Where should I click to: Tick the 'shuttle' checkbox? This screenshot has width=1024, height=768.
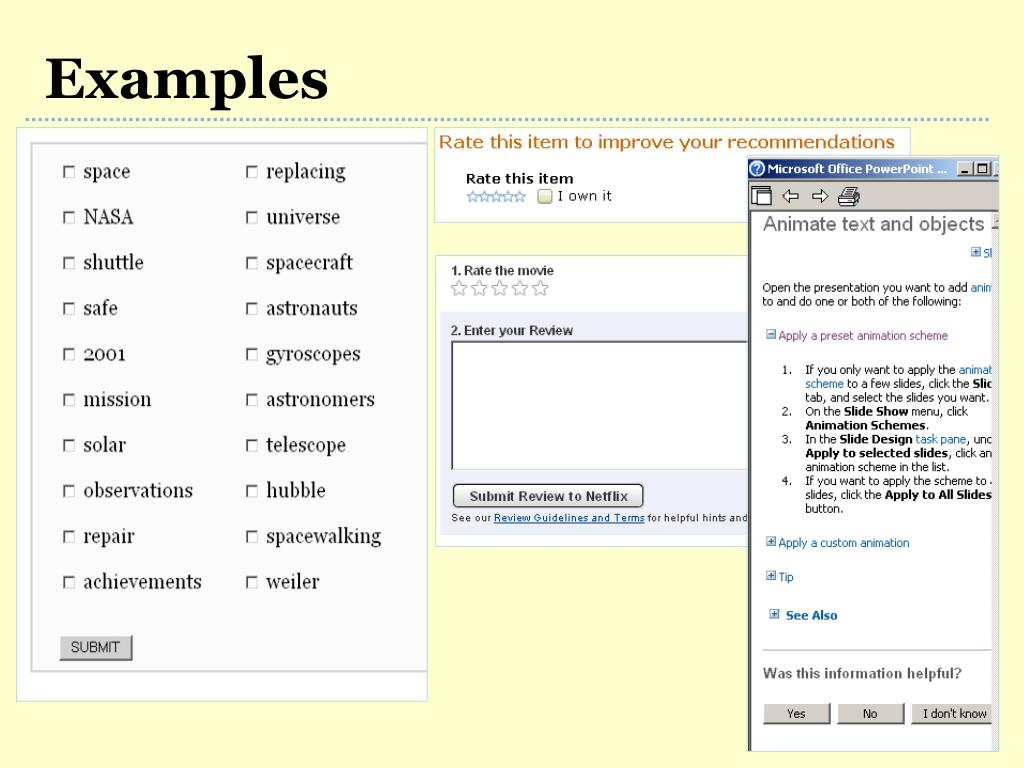tap(69, 263)
